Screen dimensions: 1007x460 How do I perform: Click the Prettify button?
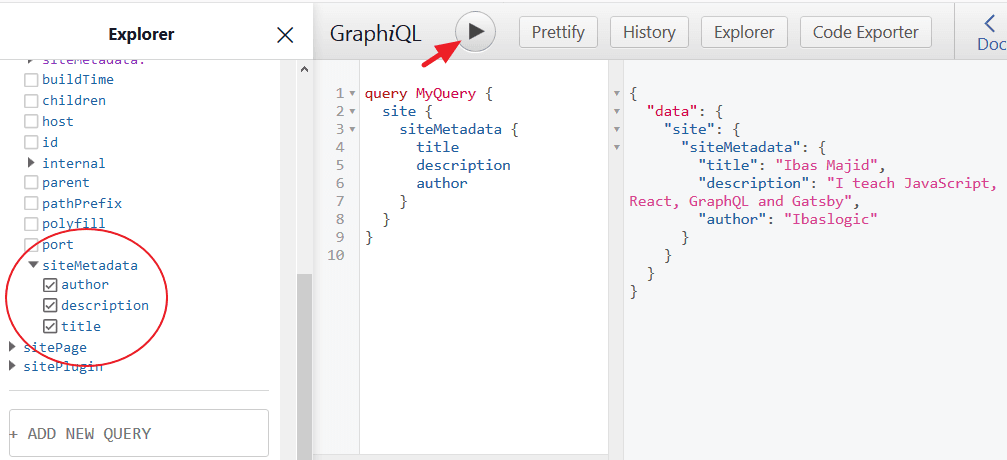(x=558, y=32)
